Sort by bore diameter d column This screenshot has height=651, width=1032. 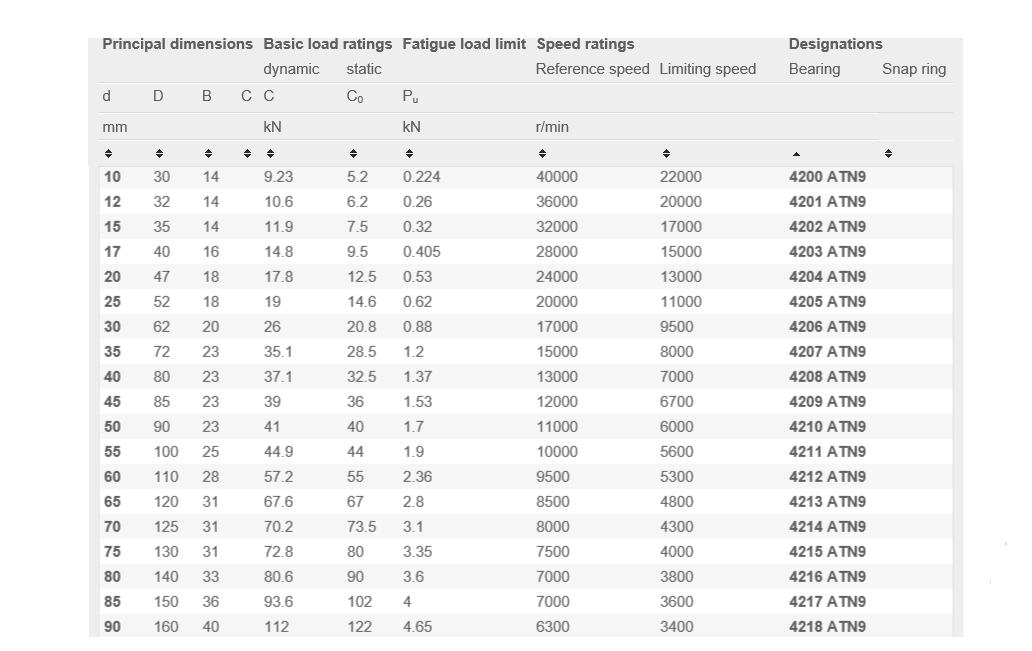[x=109, y=153]
